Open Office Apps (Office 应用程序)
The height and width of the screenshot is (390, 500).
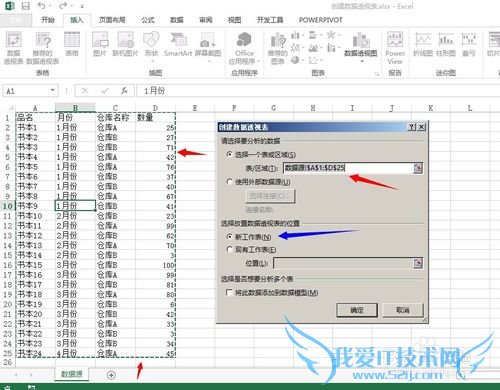[x=244, y=47]
